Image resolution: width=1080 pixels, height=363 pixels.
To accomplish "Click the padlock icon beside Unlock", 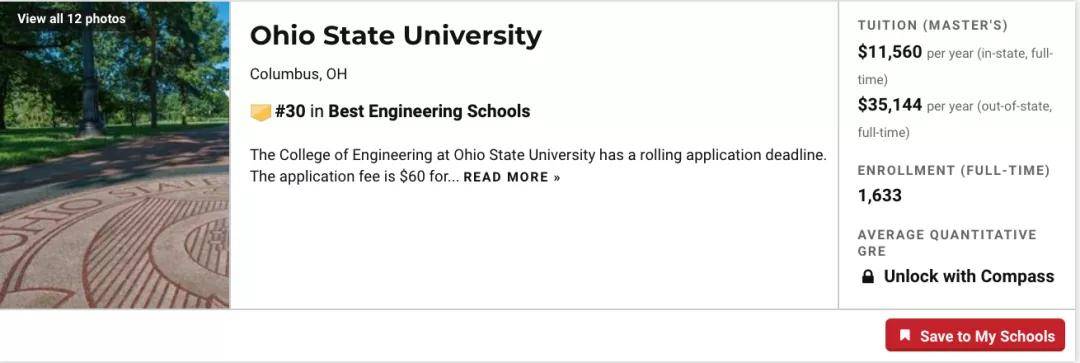I will click(868, 277).
